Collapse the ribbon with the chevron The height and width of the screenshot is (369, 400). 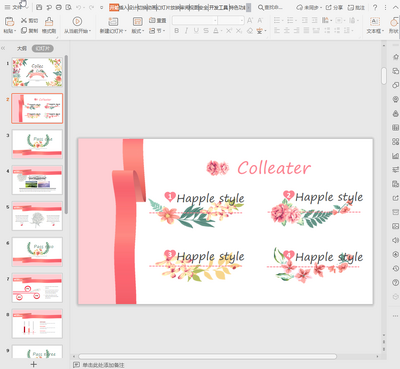tap(395, 7)
